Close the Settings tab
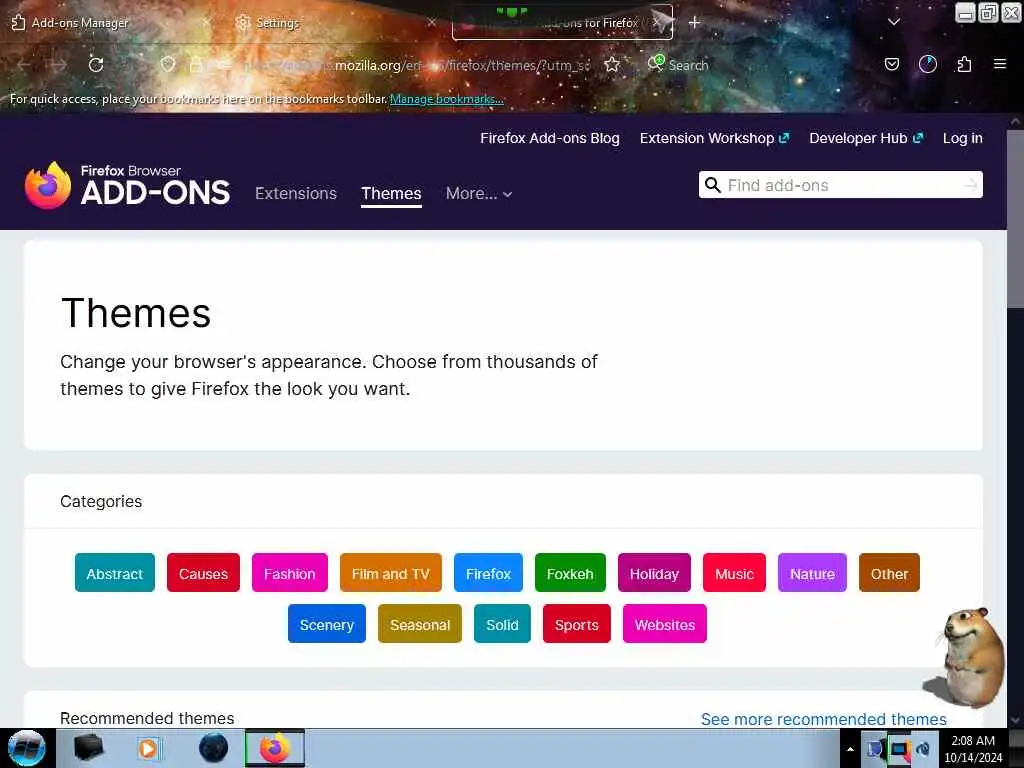Image resolution: width=1024 pixels, height=768 pixels. 432,22
